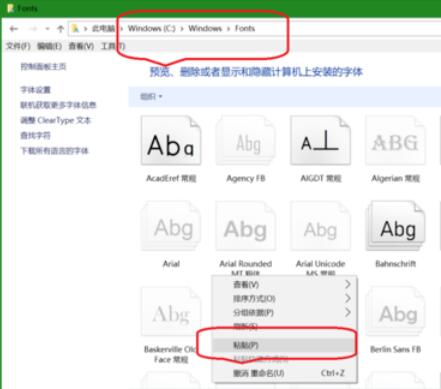Open 查找字符 sidebar link
The height and width of the screenshot is (389, 441).
pos(35,135)
